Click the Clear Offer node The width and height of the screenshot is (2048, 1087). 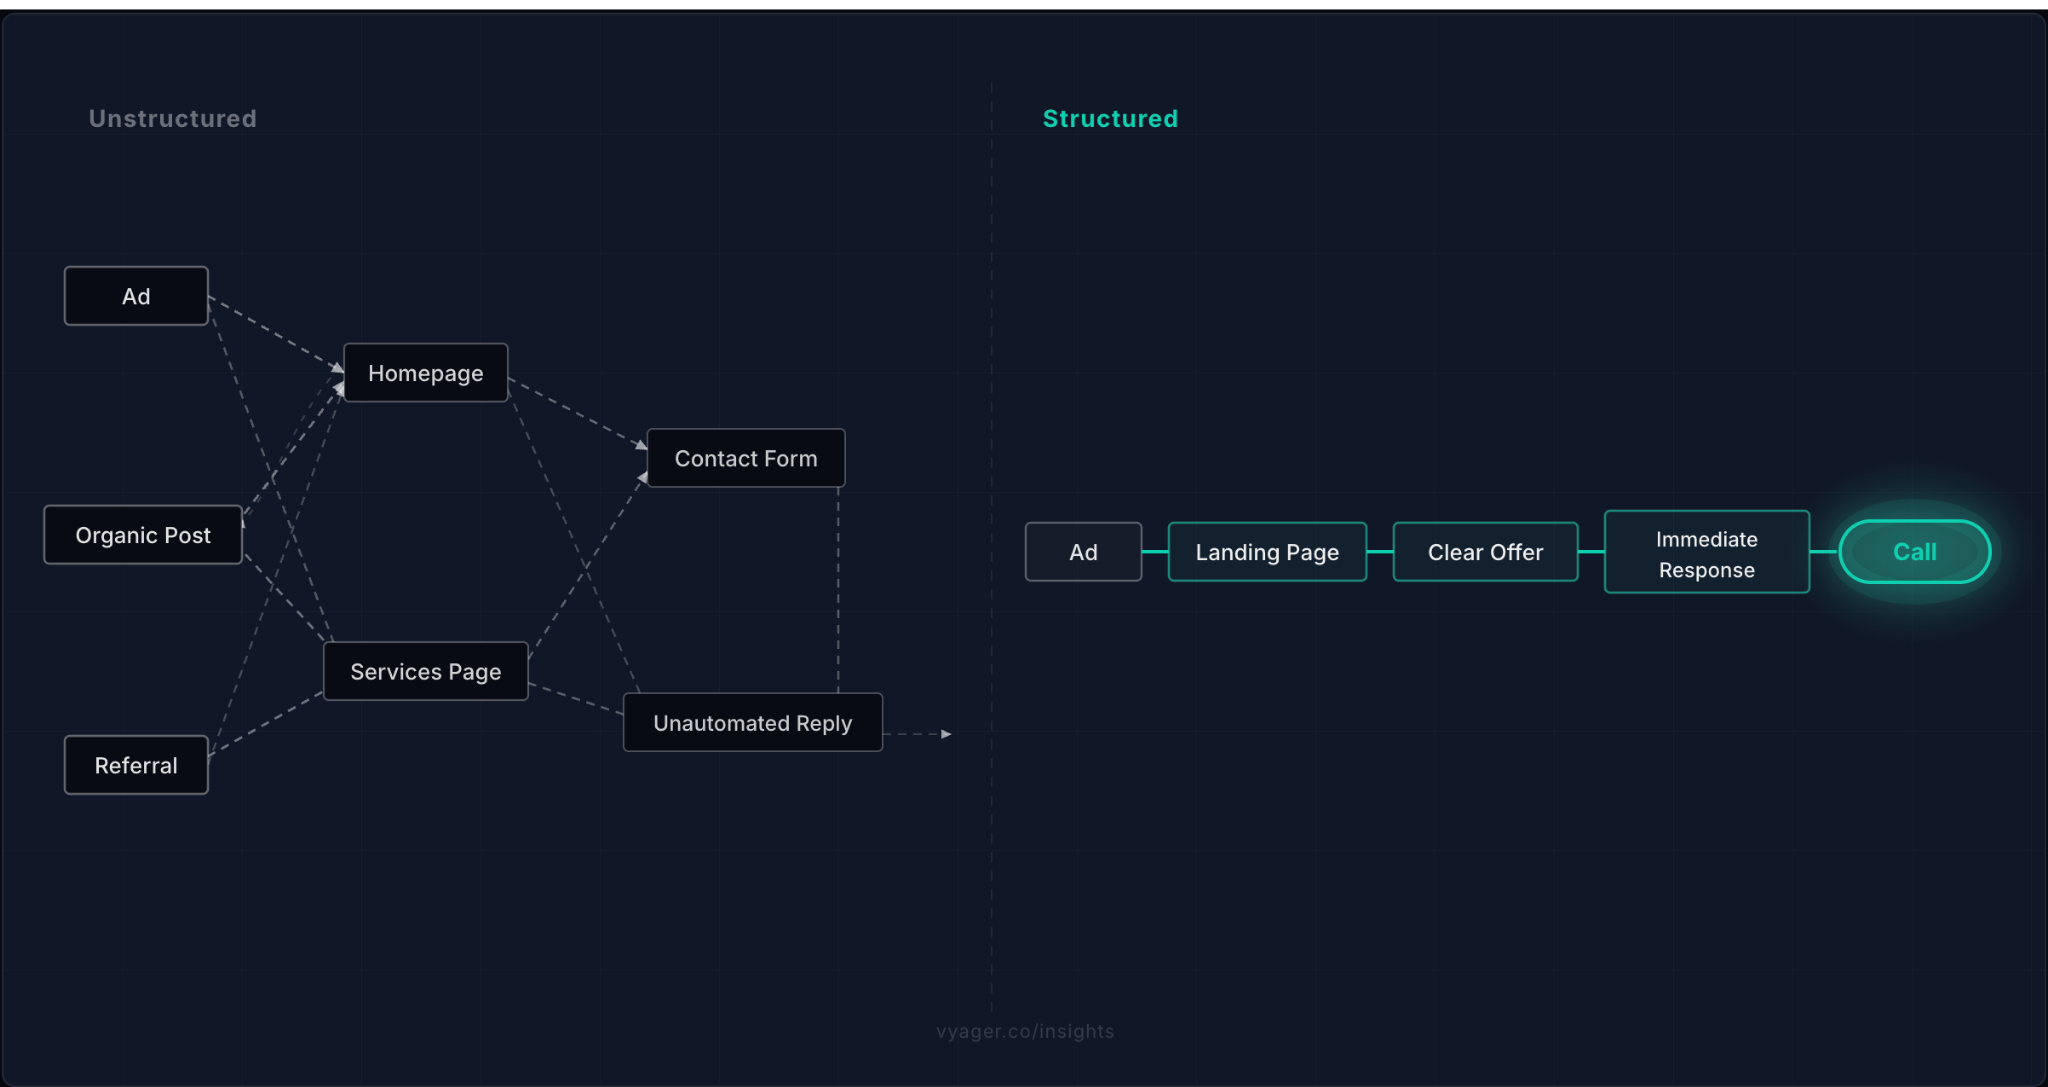(1485, 551)
